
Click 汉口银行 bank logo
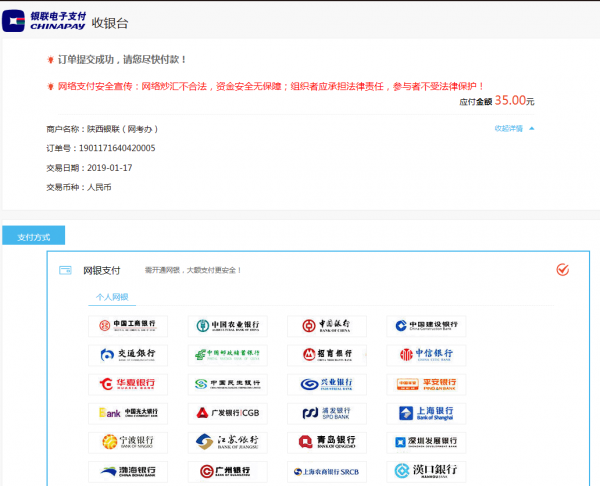(x=426, y=471)
